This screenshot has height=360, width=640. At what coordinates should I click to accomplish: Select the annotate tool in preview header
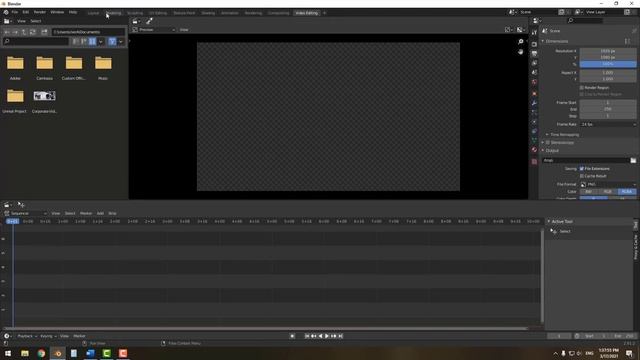pyautogui.click(x=149, y=21)
